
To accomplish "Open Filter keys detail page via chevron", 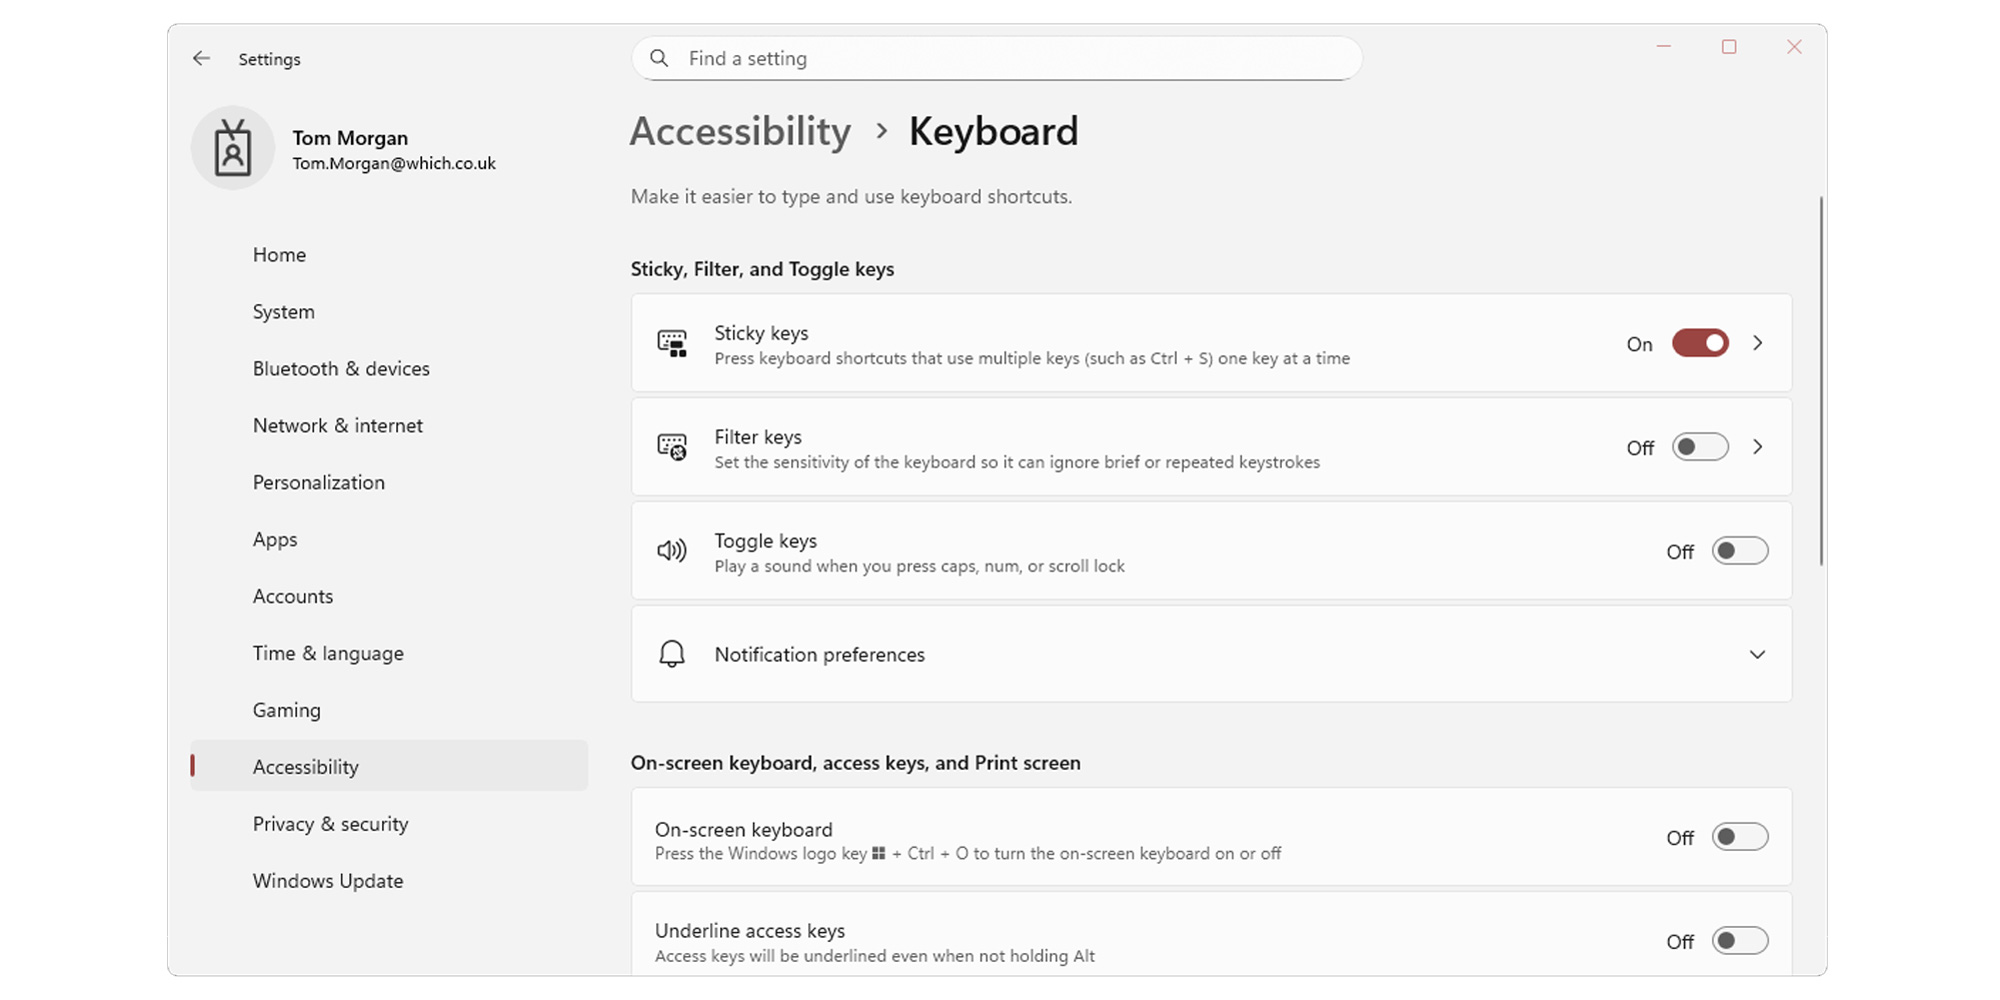I will click(x=1758, y=447).
